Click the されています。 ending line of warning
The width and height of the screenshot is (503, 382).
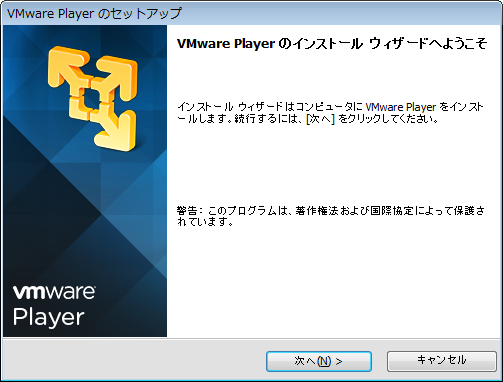point(205,222)
